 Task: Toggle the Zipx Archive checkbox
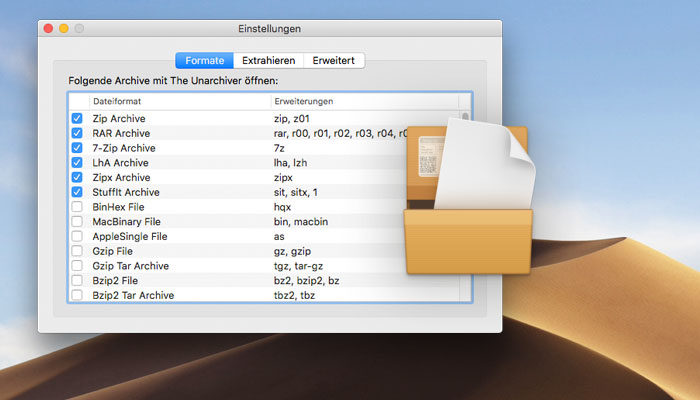pyautogui.click(x=77, y=177)
